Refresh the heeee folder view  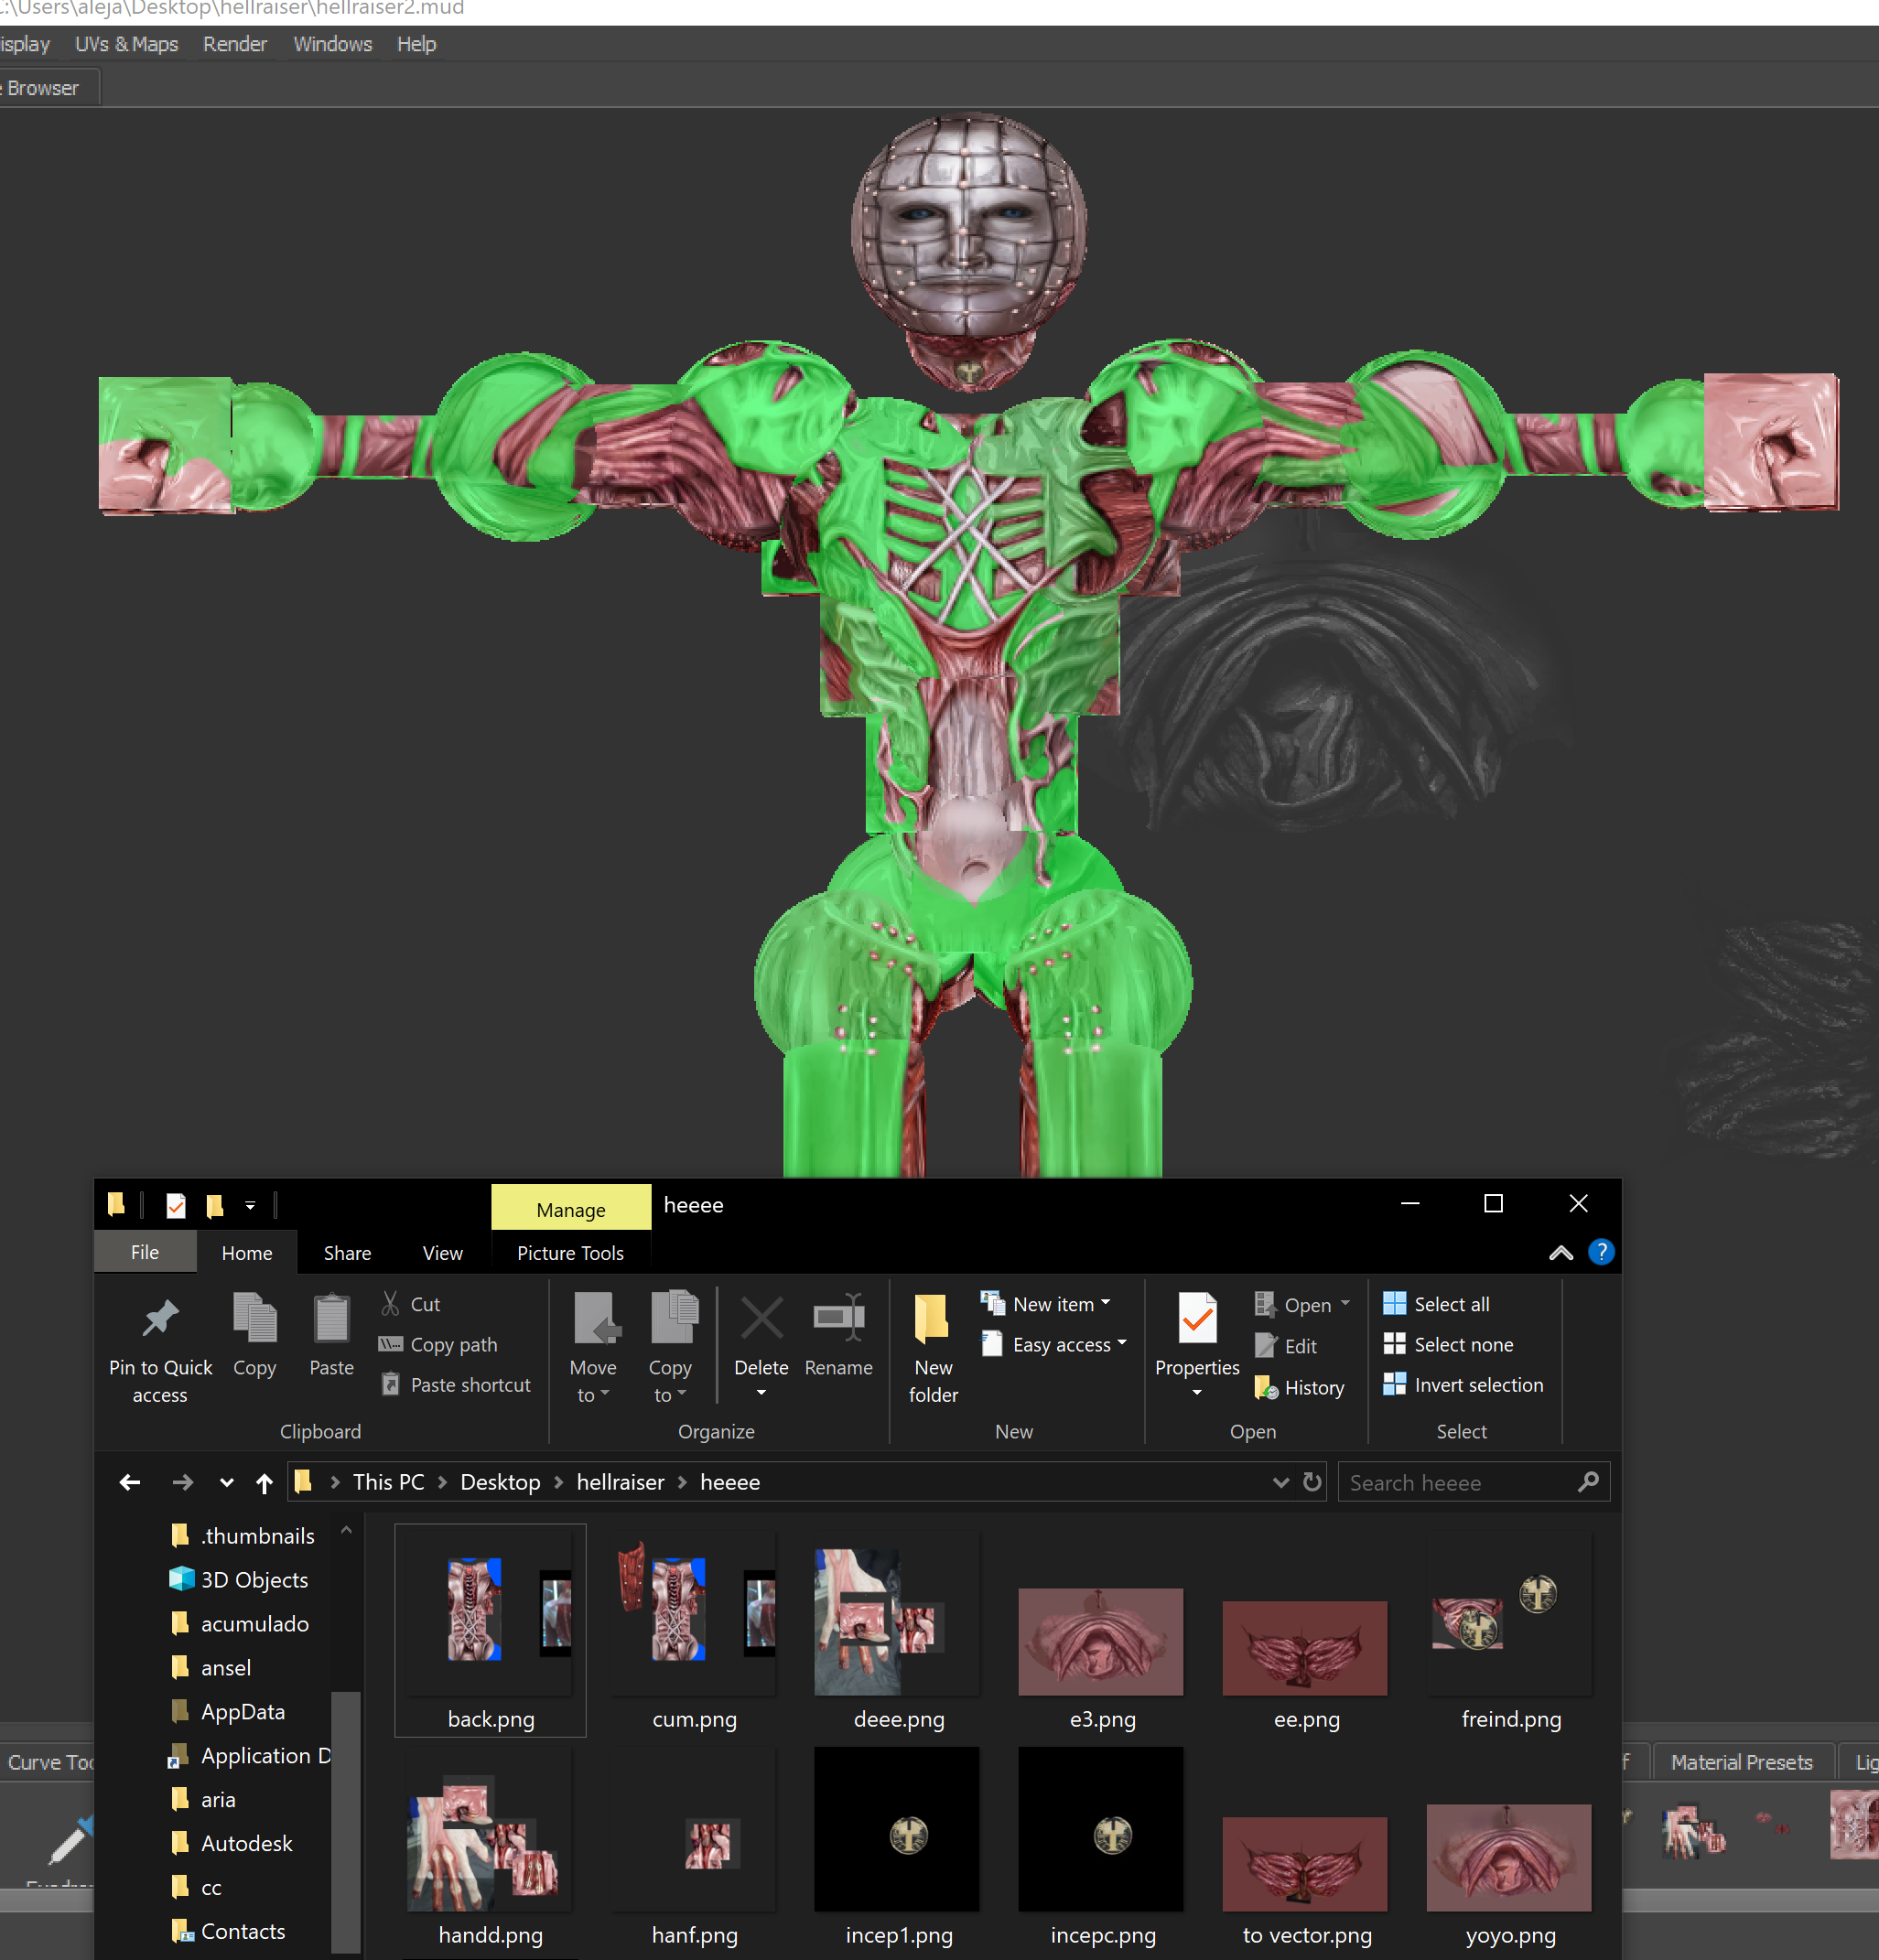(x=1312, y=1482)
